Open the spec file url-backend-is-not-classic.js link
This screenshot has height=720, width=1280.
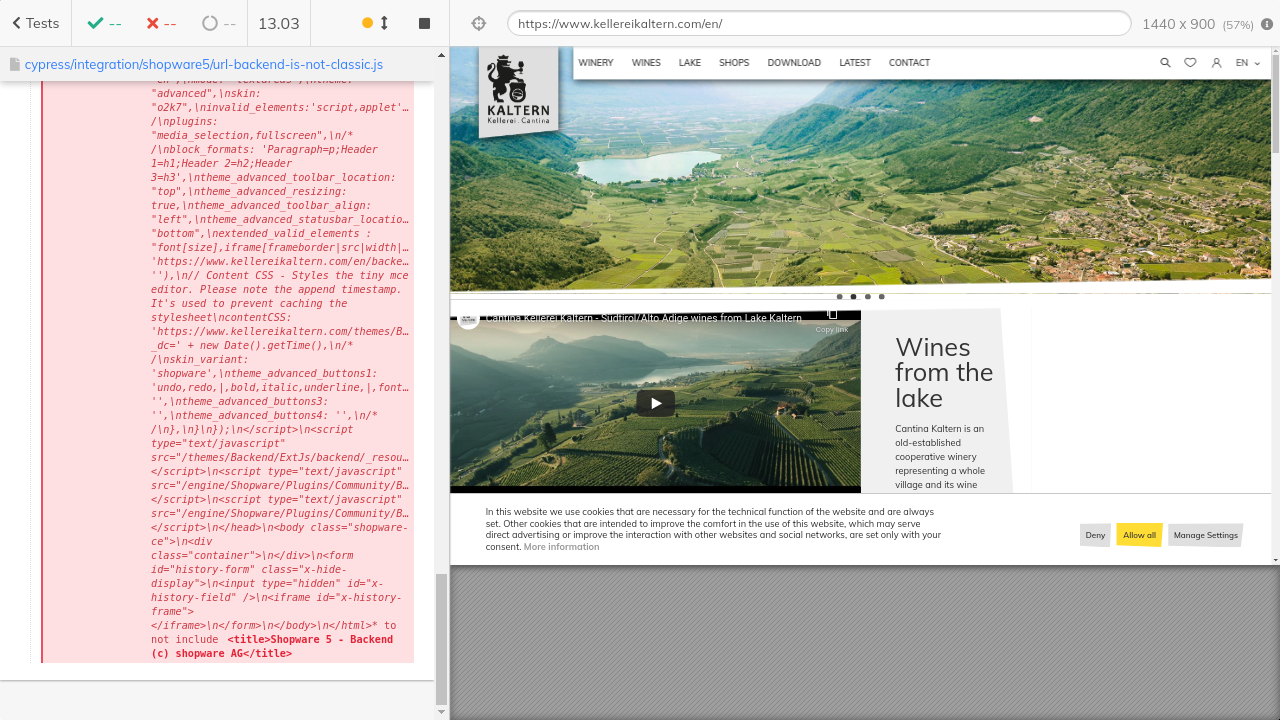click(x=204, y=65)
